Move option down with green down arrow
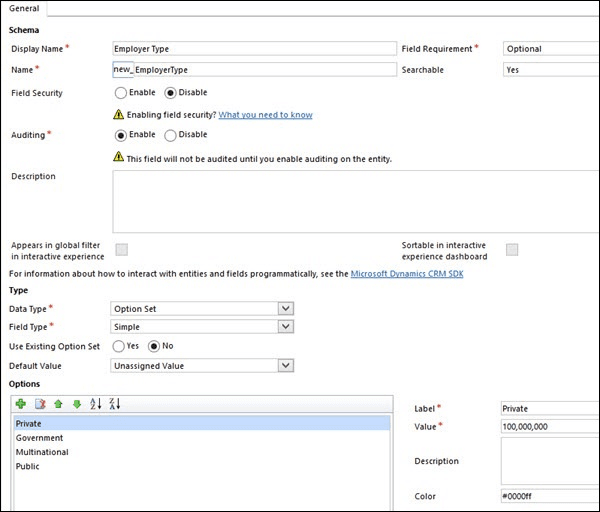 point(77,403)
